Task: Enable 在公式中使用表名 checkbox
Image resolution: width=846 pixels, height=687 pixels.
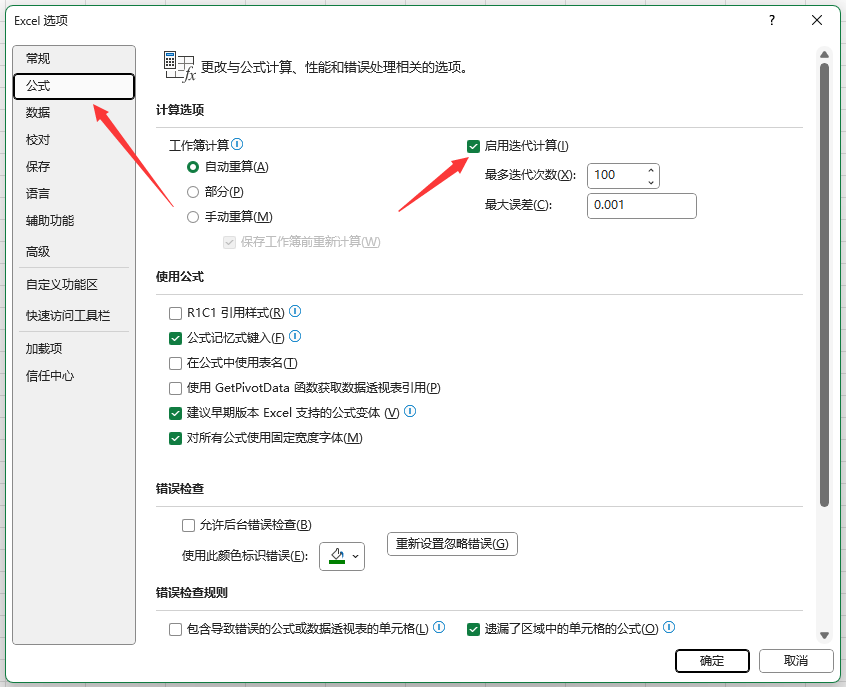Action: click(x=175, y=363)
